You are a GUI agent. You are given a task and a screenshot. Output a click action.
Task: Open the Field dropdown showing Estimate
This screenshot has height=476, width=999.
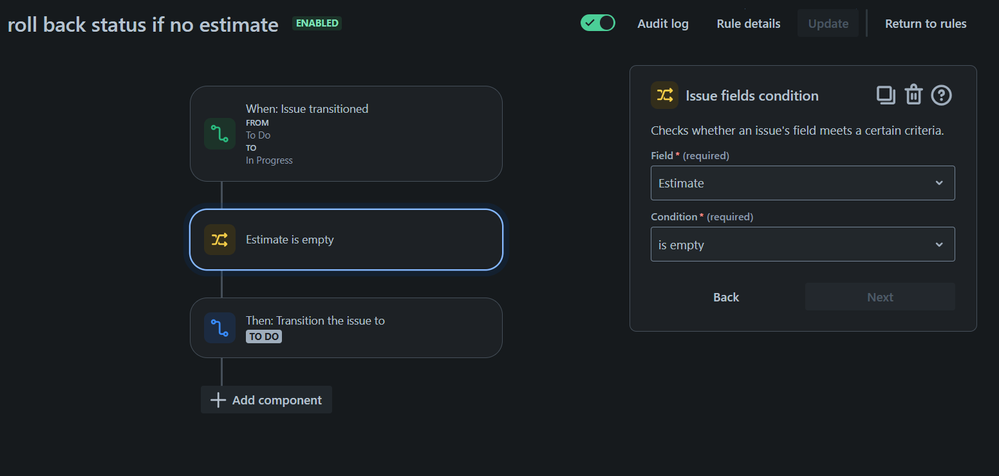802,183
